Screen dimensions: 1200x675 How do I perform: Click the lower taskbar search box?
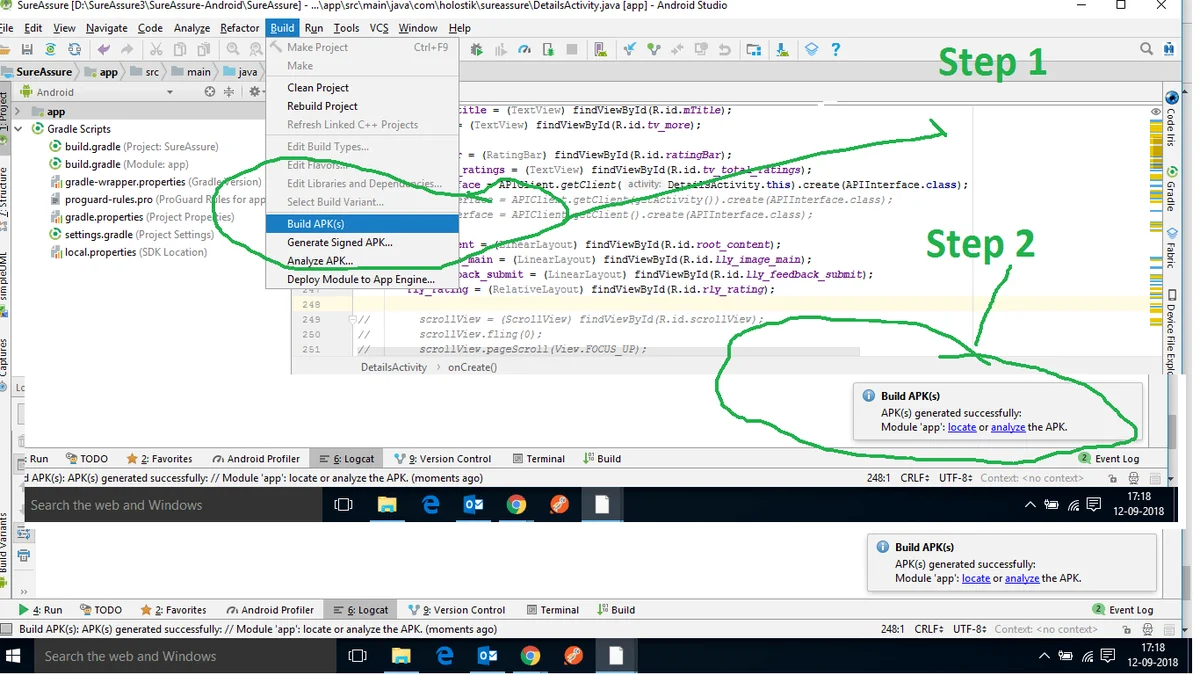click(185, 656)
